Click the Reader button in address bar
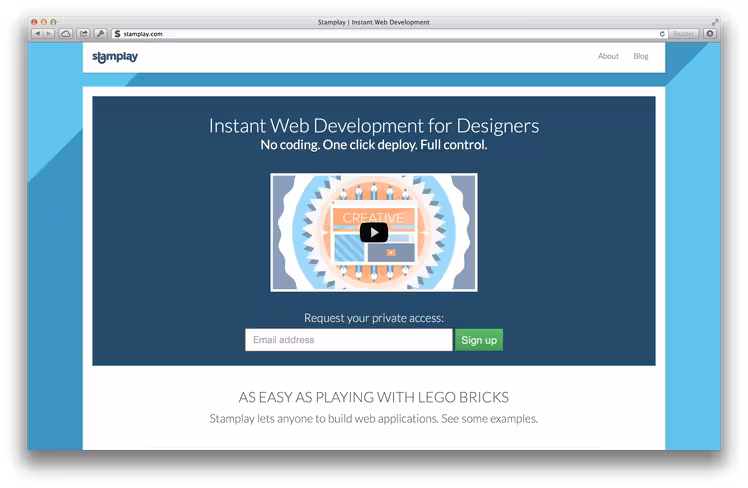748x488 pixels. point(684,34)
